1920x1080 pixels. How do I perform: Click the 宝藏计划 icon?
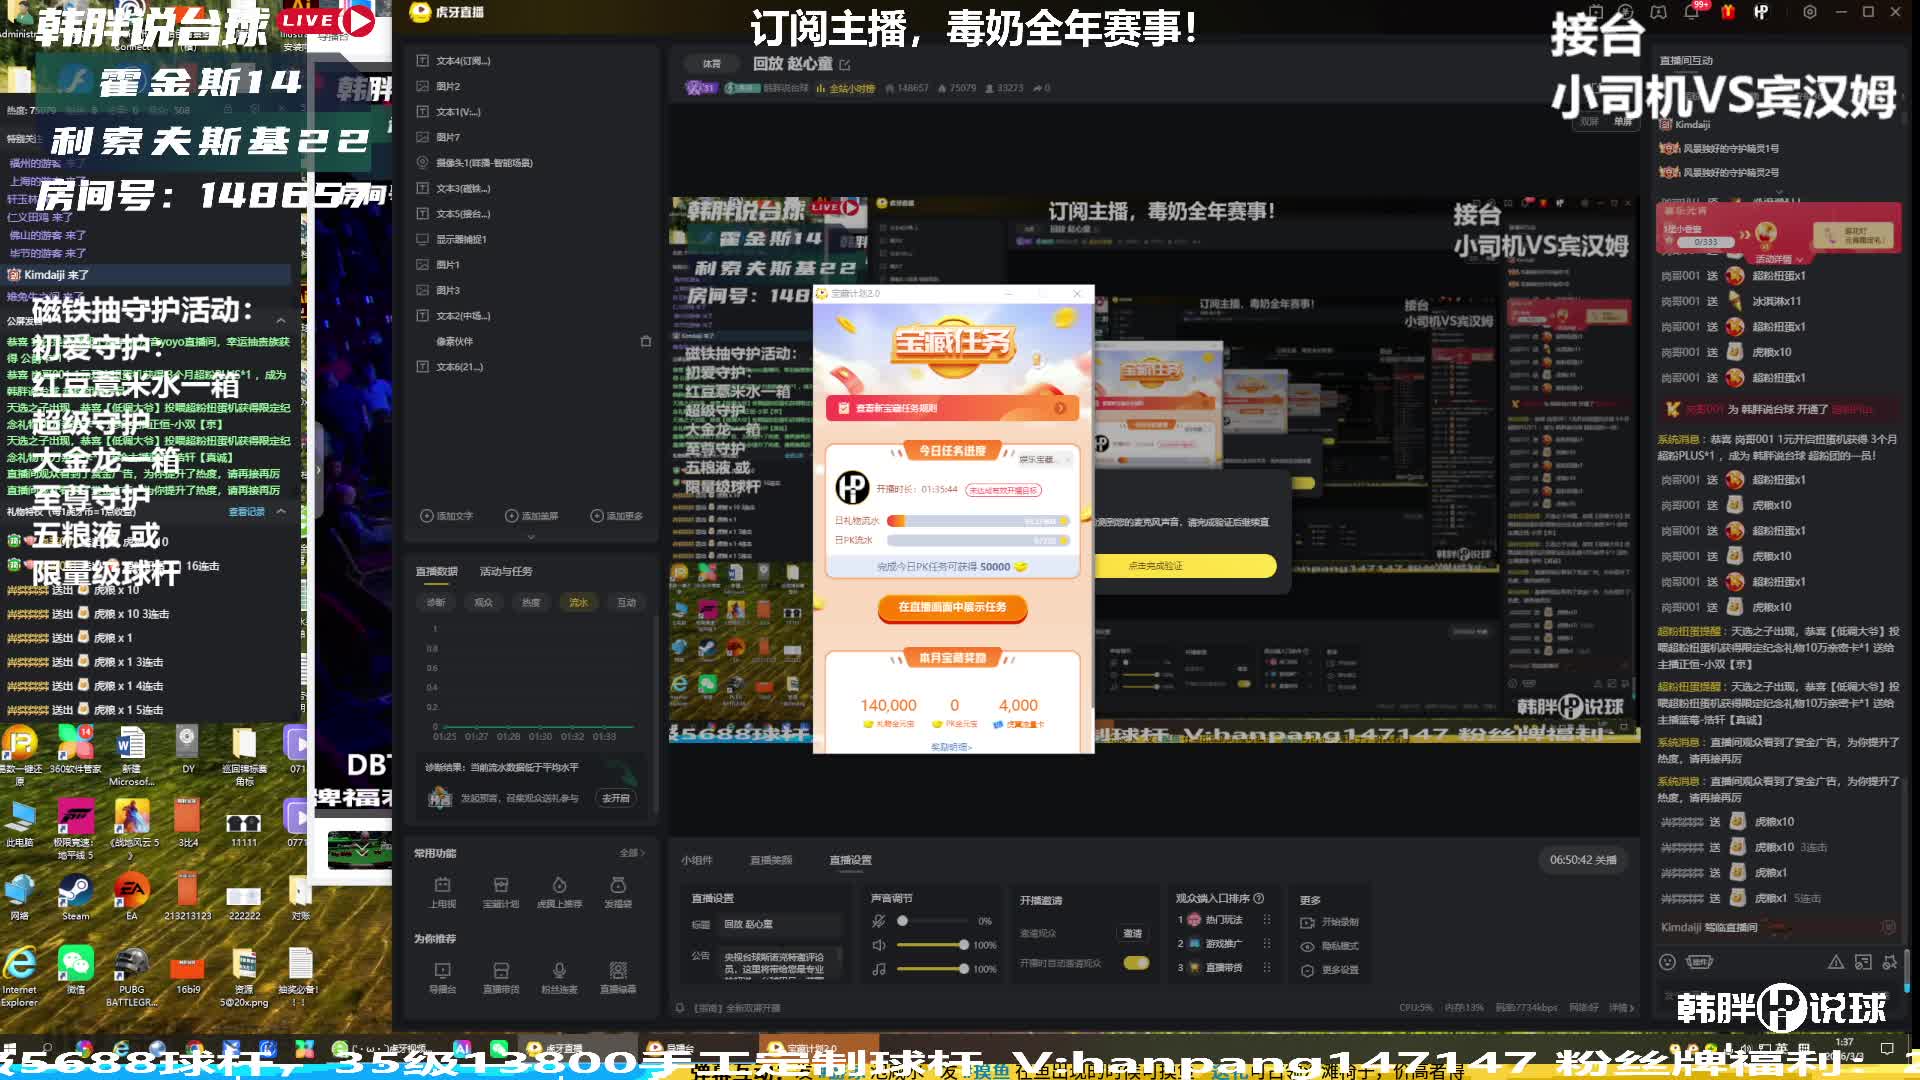click(x=501, y=886)
